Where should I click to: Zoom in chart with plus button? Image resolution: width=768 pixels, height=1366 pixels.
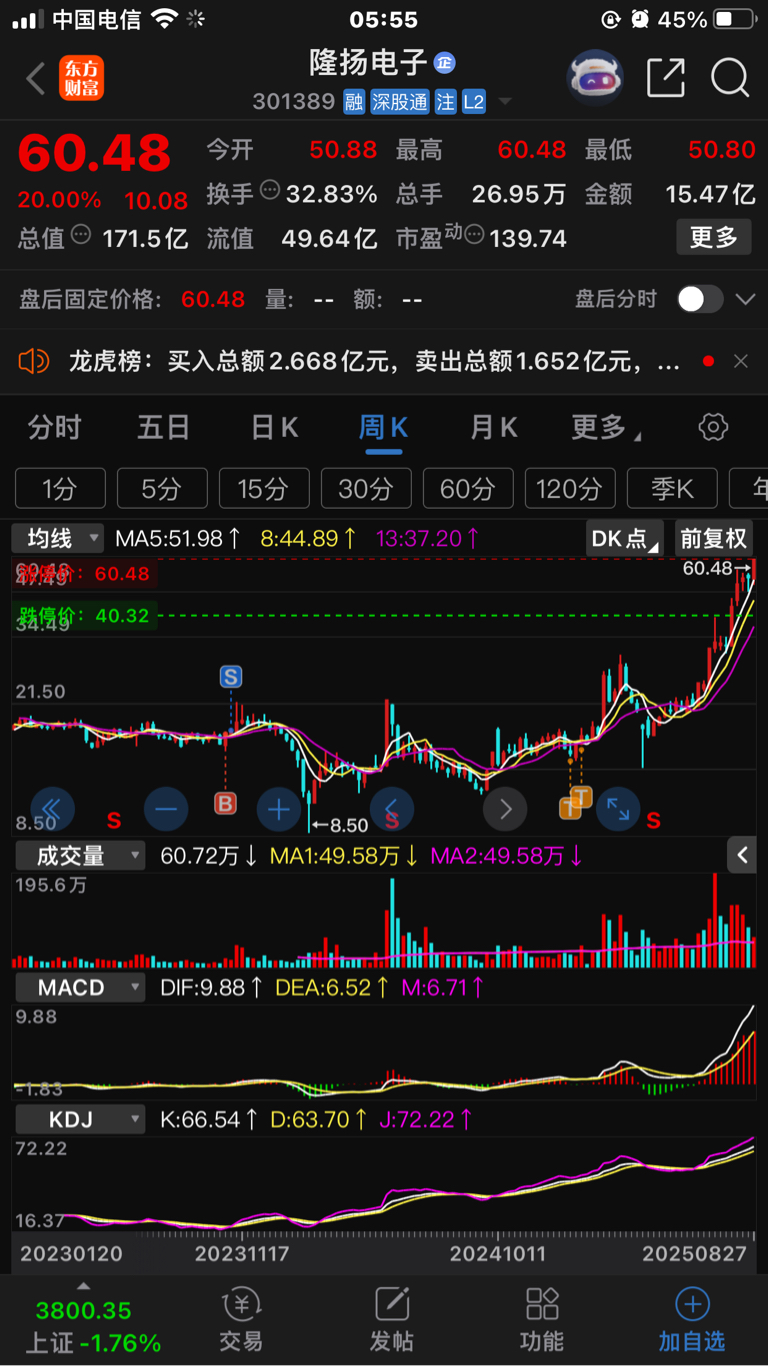pos(279,809)
